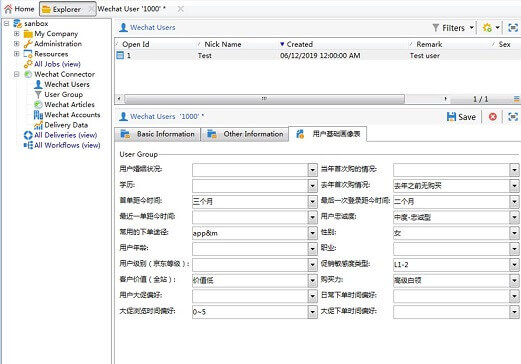
Task: Open All Jobs (view) link
Action: (x=57, y=64)
